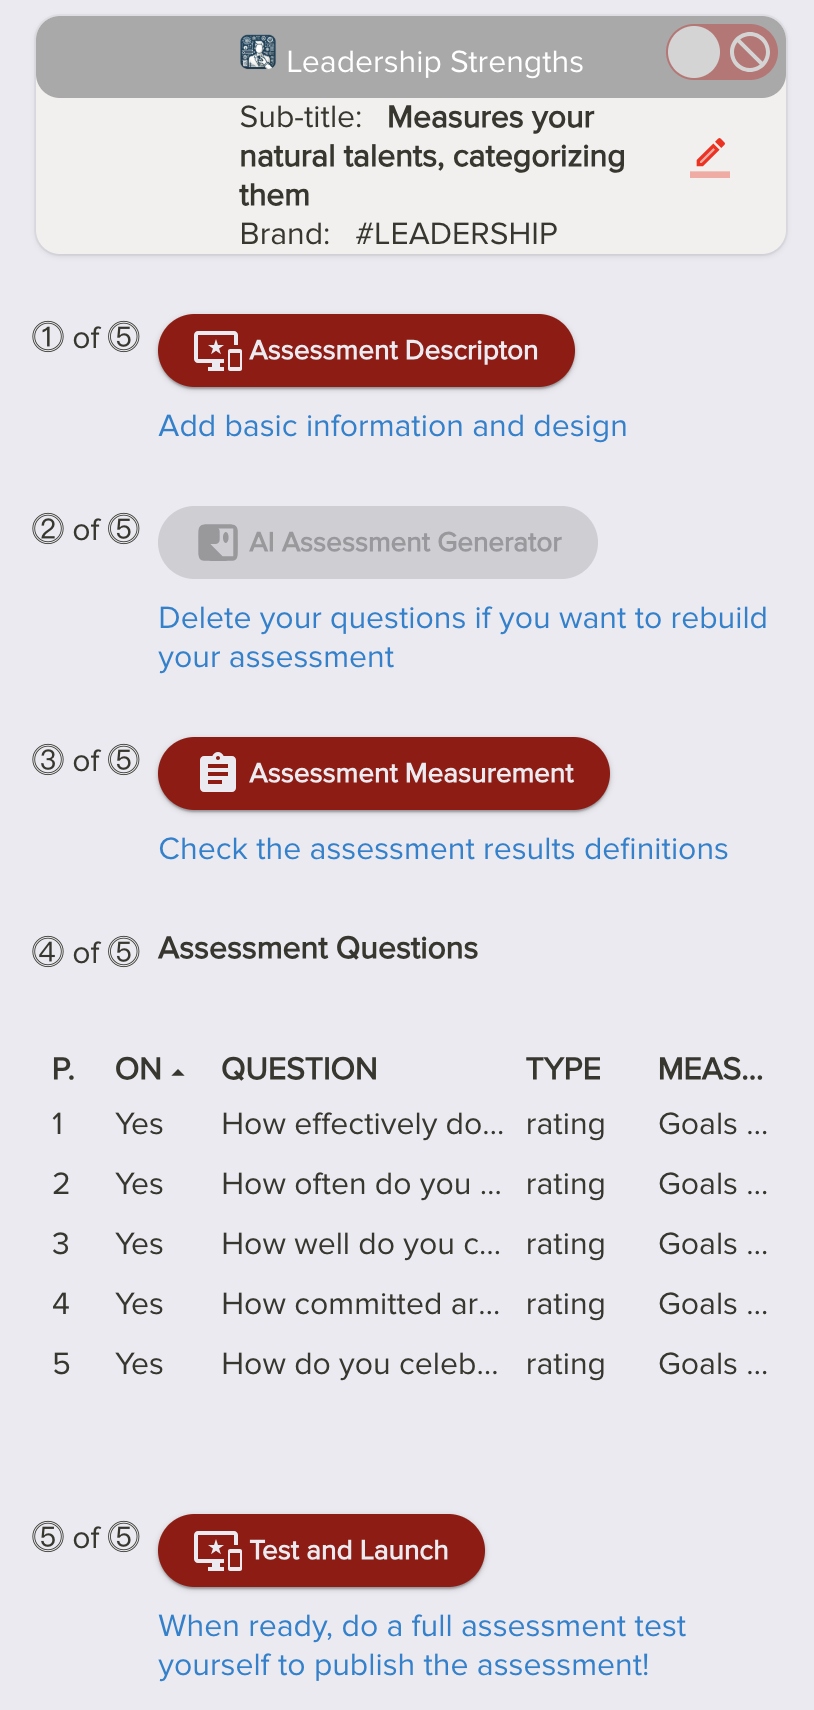This screenshot has height=1710, width=814.
Task: Click 'Check the assessment results definitions' link
Action: (x=443, y=849)
